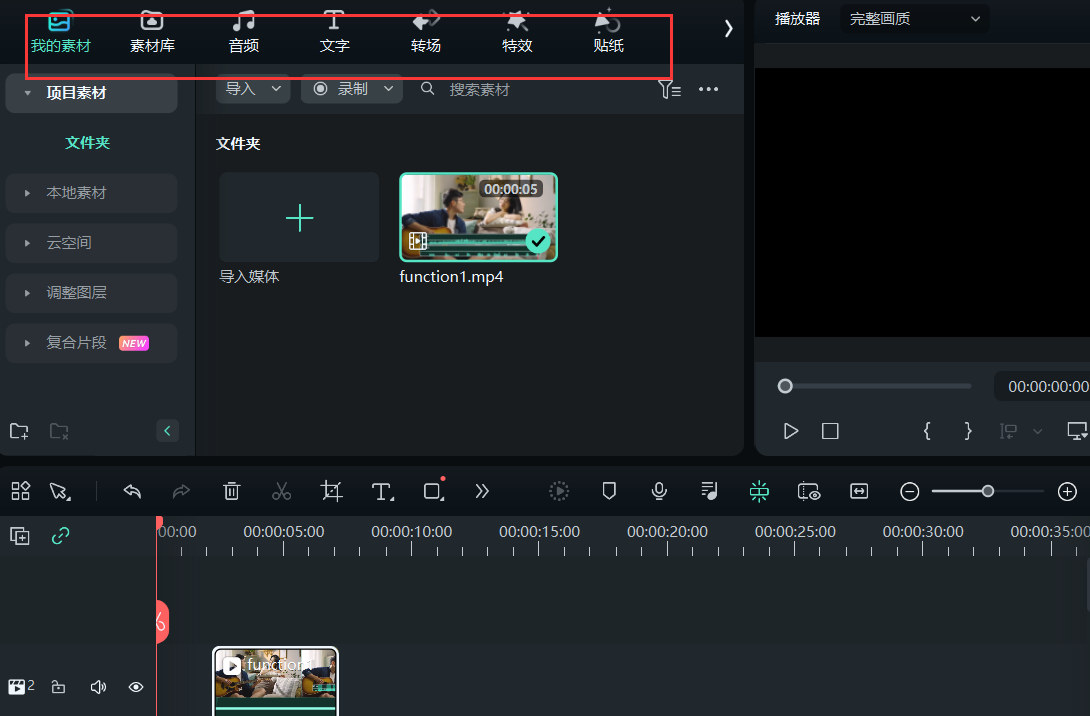
Task: Click the delete trash icon
Action: [x=231, y=491]
